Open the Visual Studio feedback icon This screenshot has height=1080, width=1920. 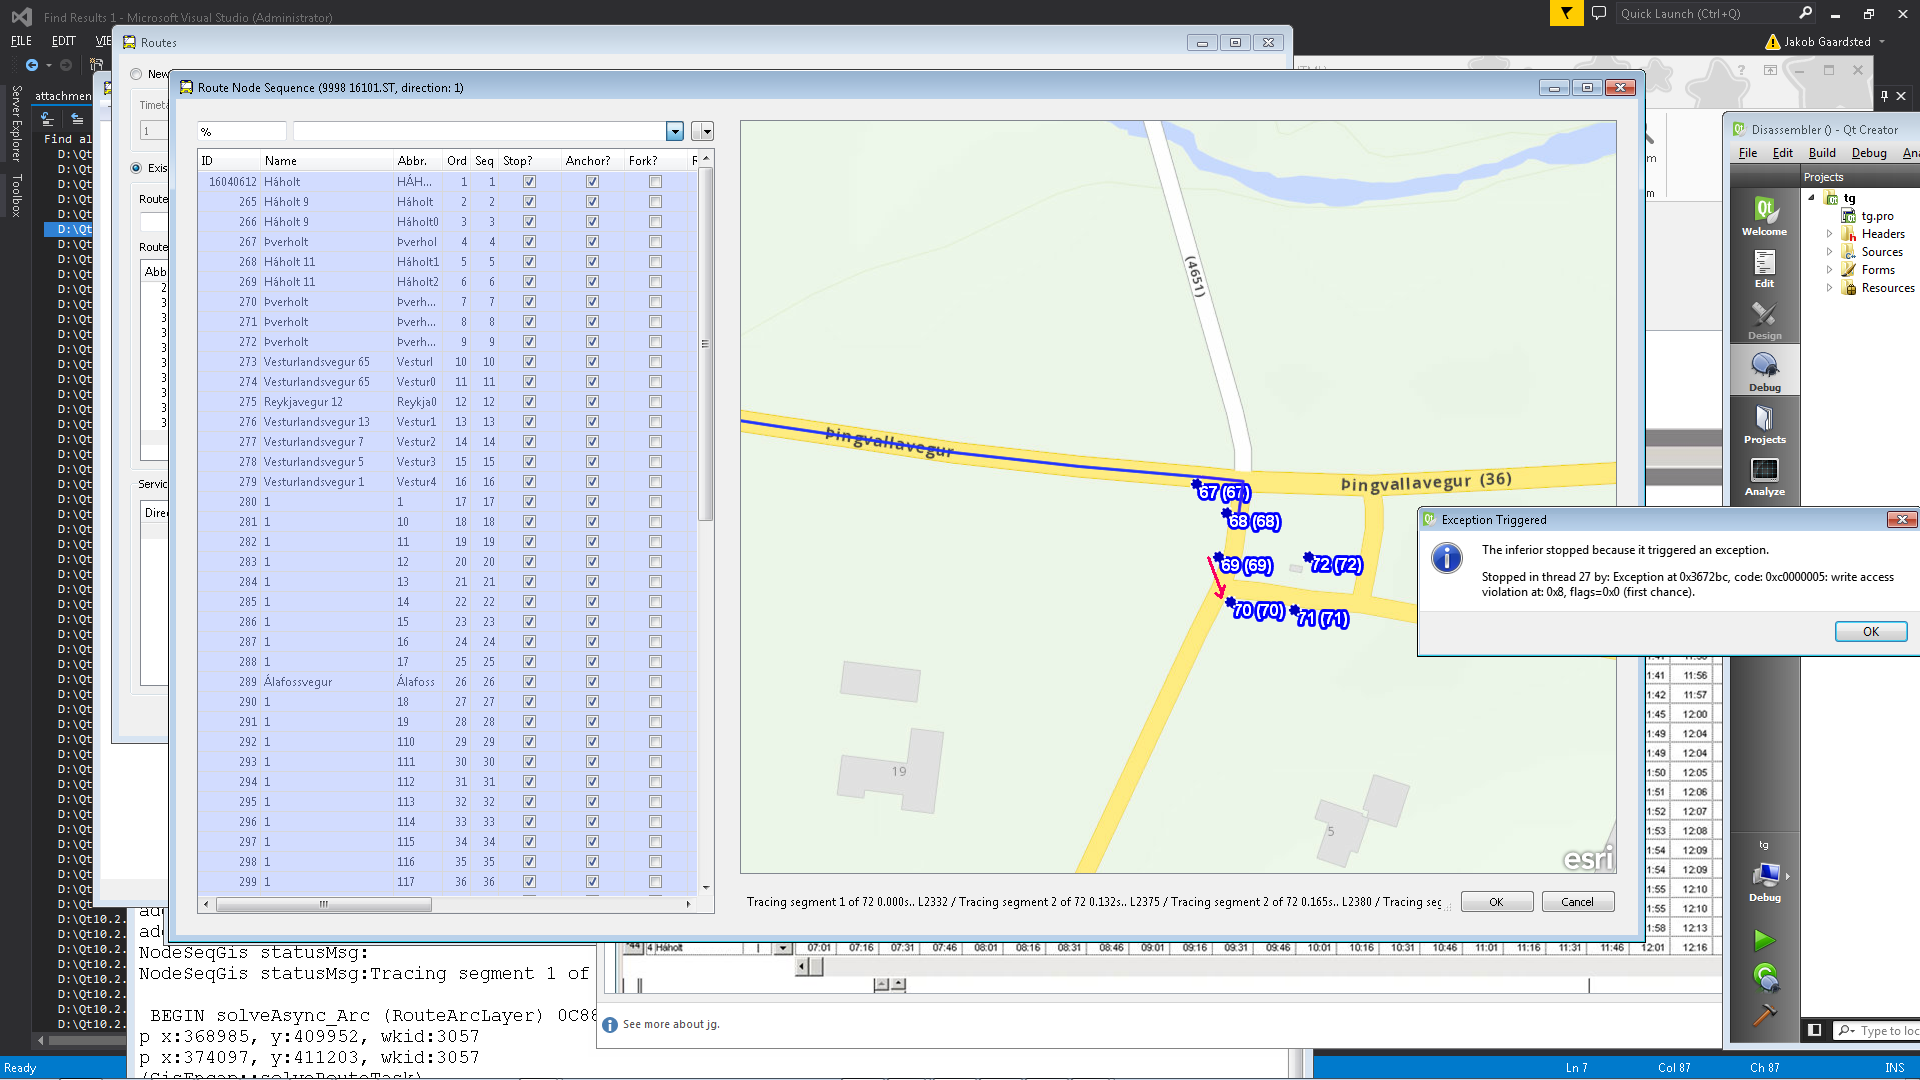1599,13
